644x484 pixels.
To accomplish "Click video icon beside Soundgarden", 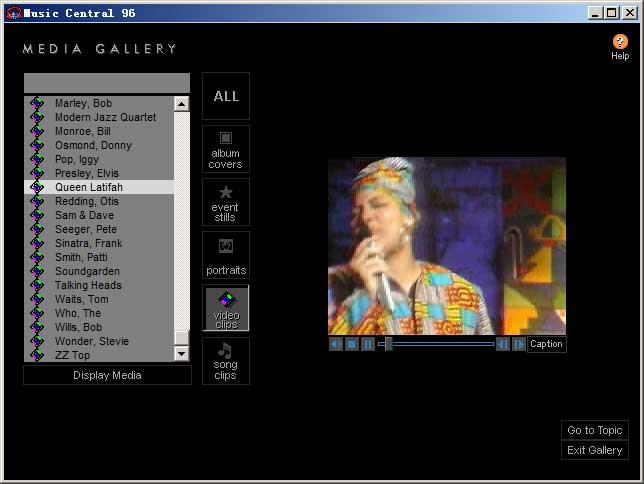I will pyautogui.click(x=37, y=271).
